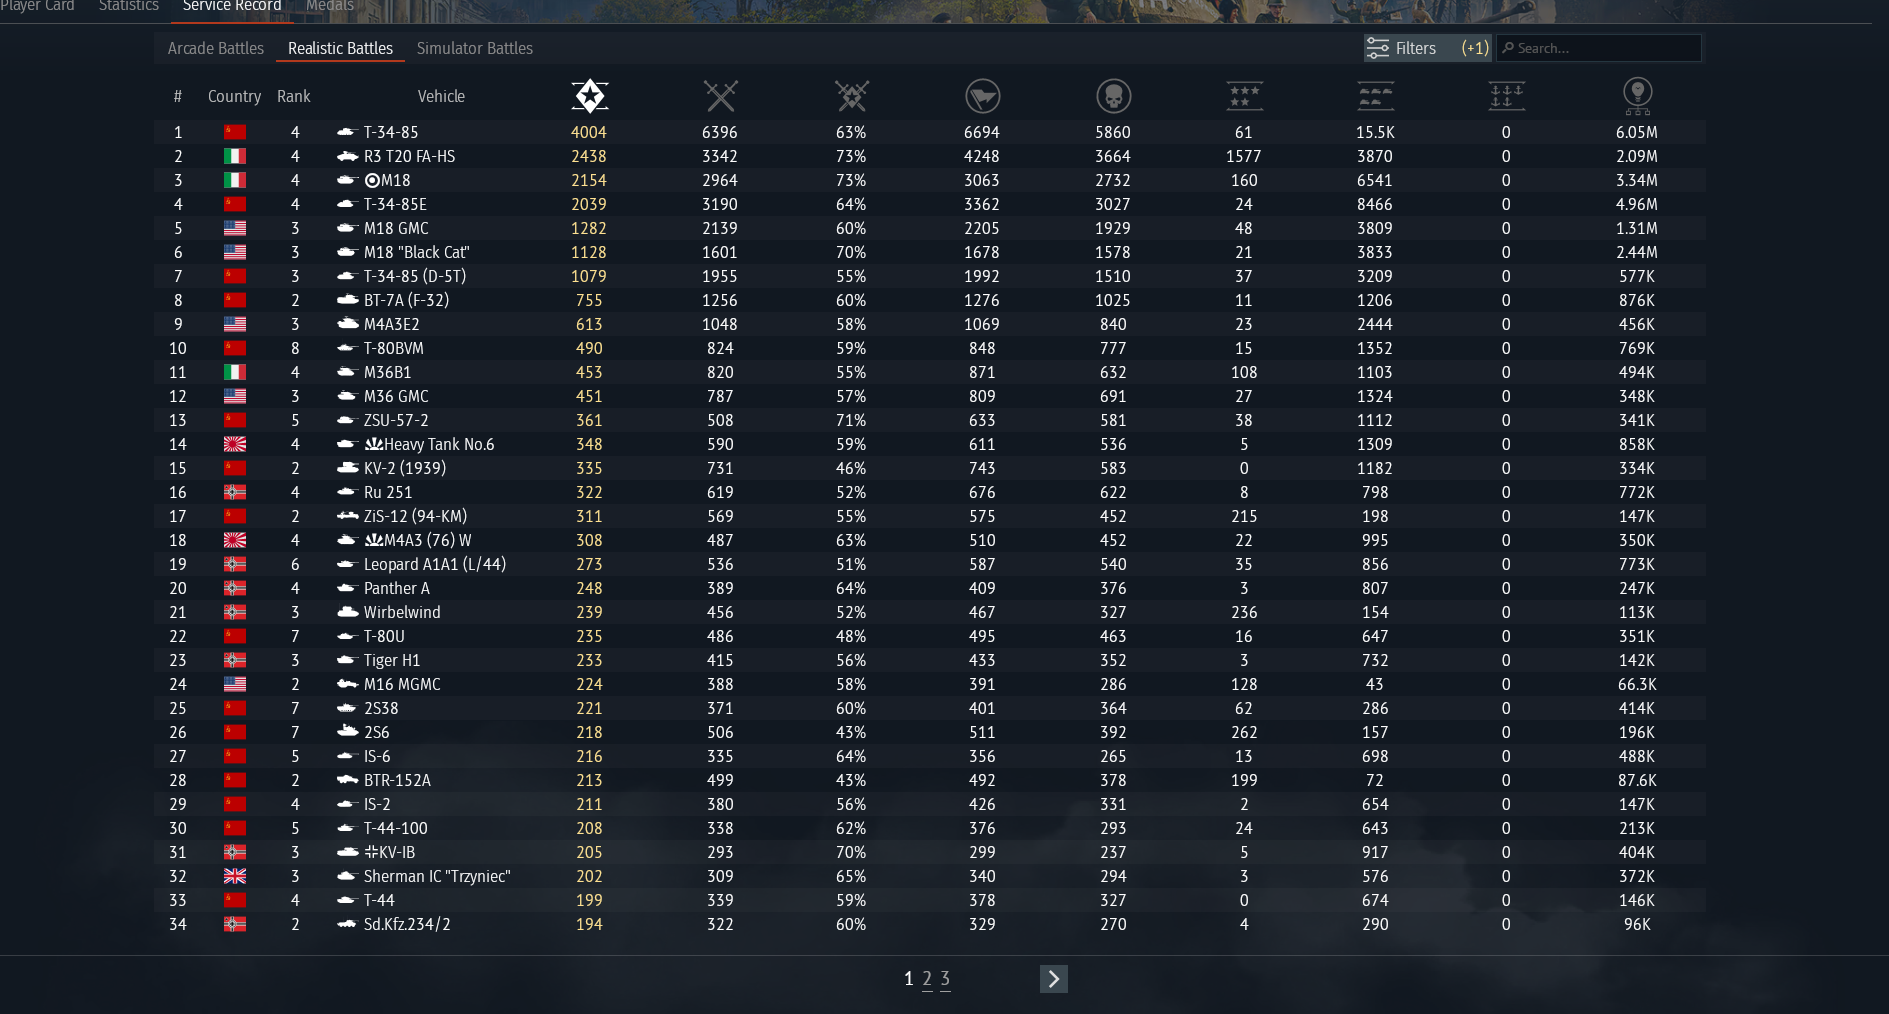Go to page 2
The height and width of the screenshot is (1014, 1889).
[927, 979]
